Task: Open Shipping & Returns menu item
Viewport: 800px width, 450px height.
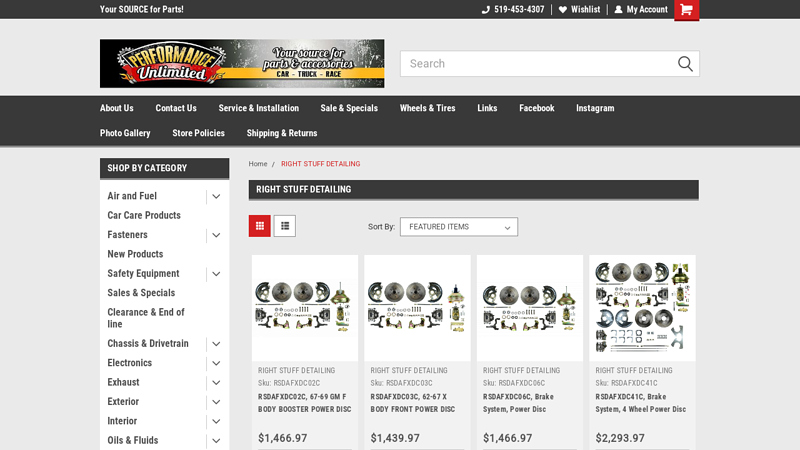Action: click(282, 133)
